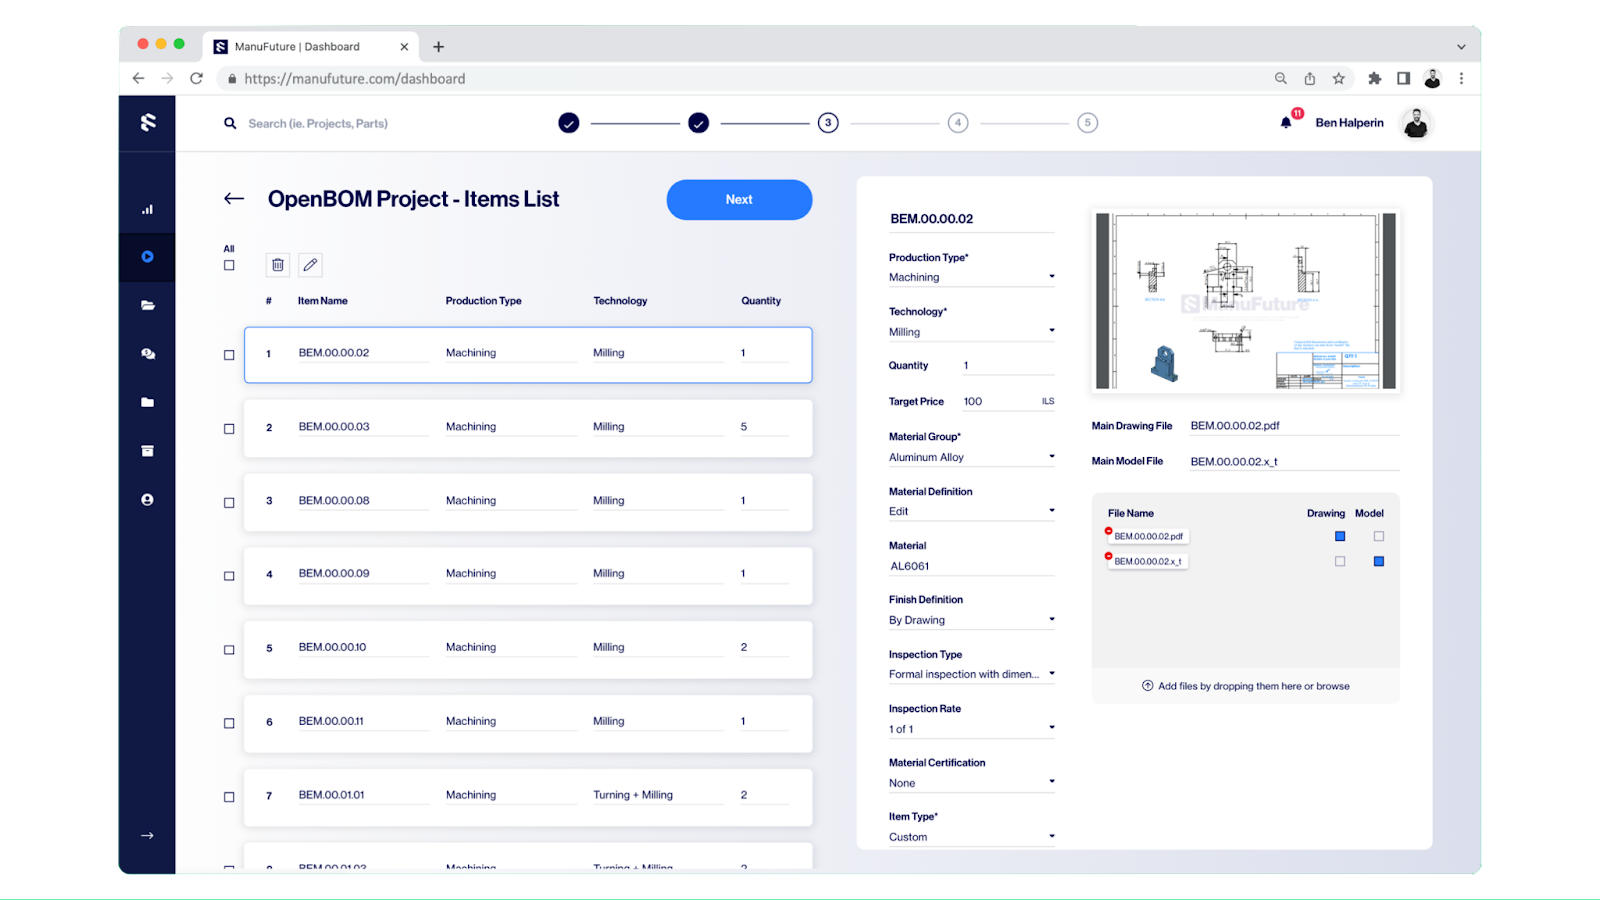Open the Item Type dropdown

coord(971,837)
